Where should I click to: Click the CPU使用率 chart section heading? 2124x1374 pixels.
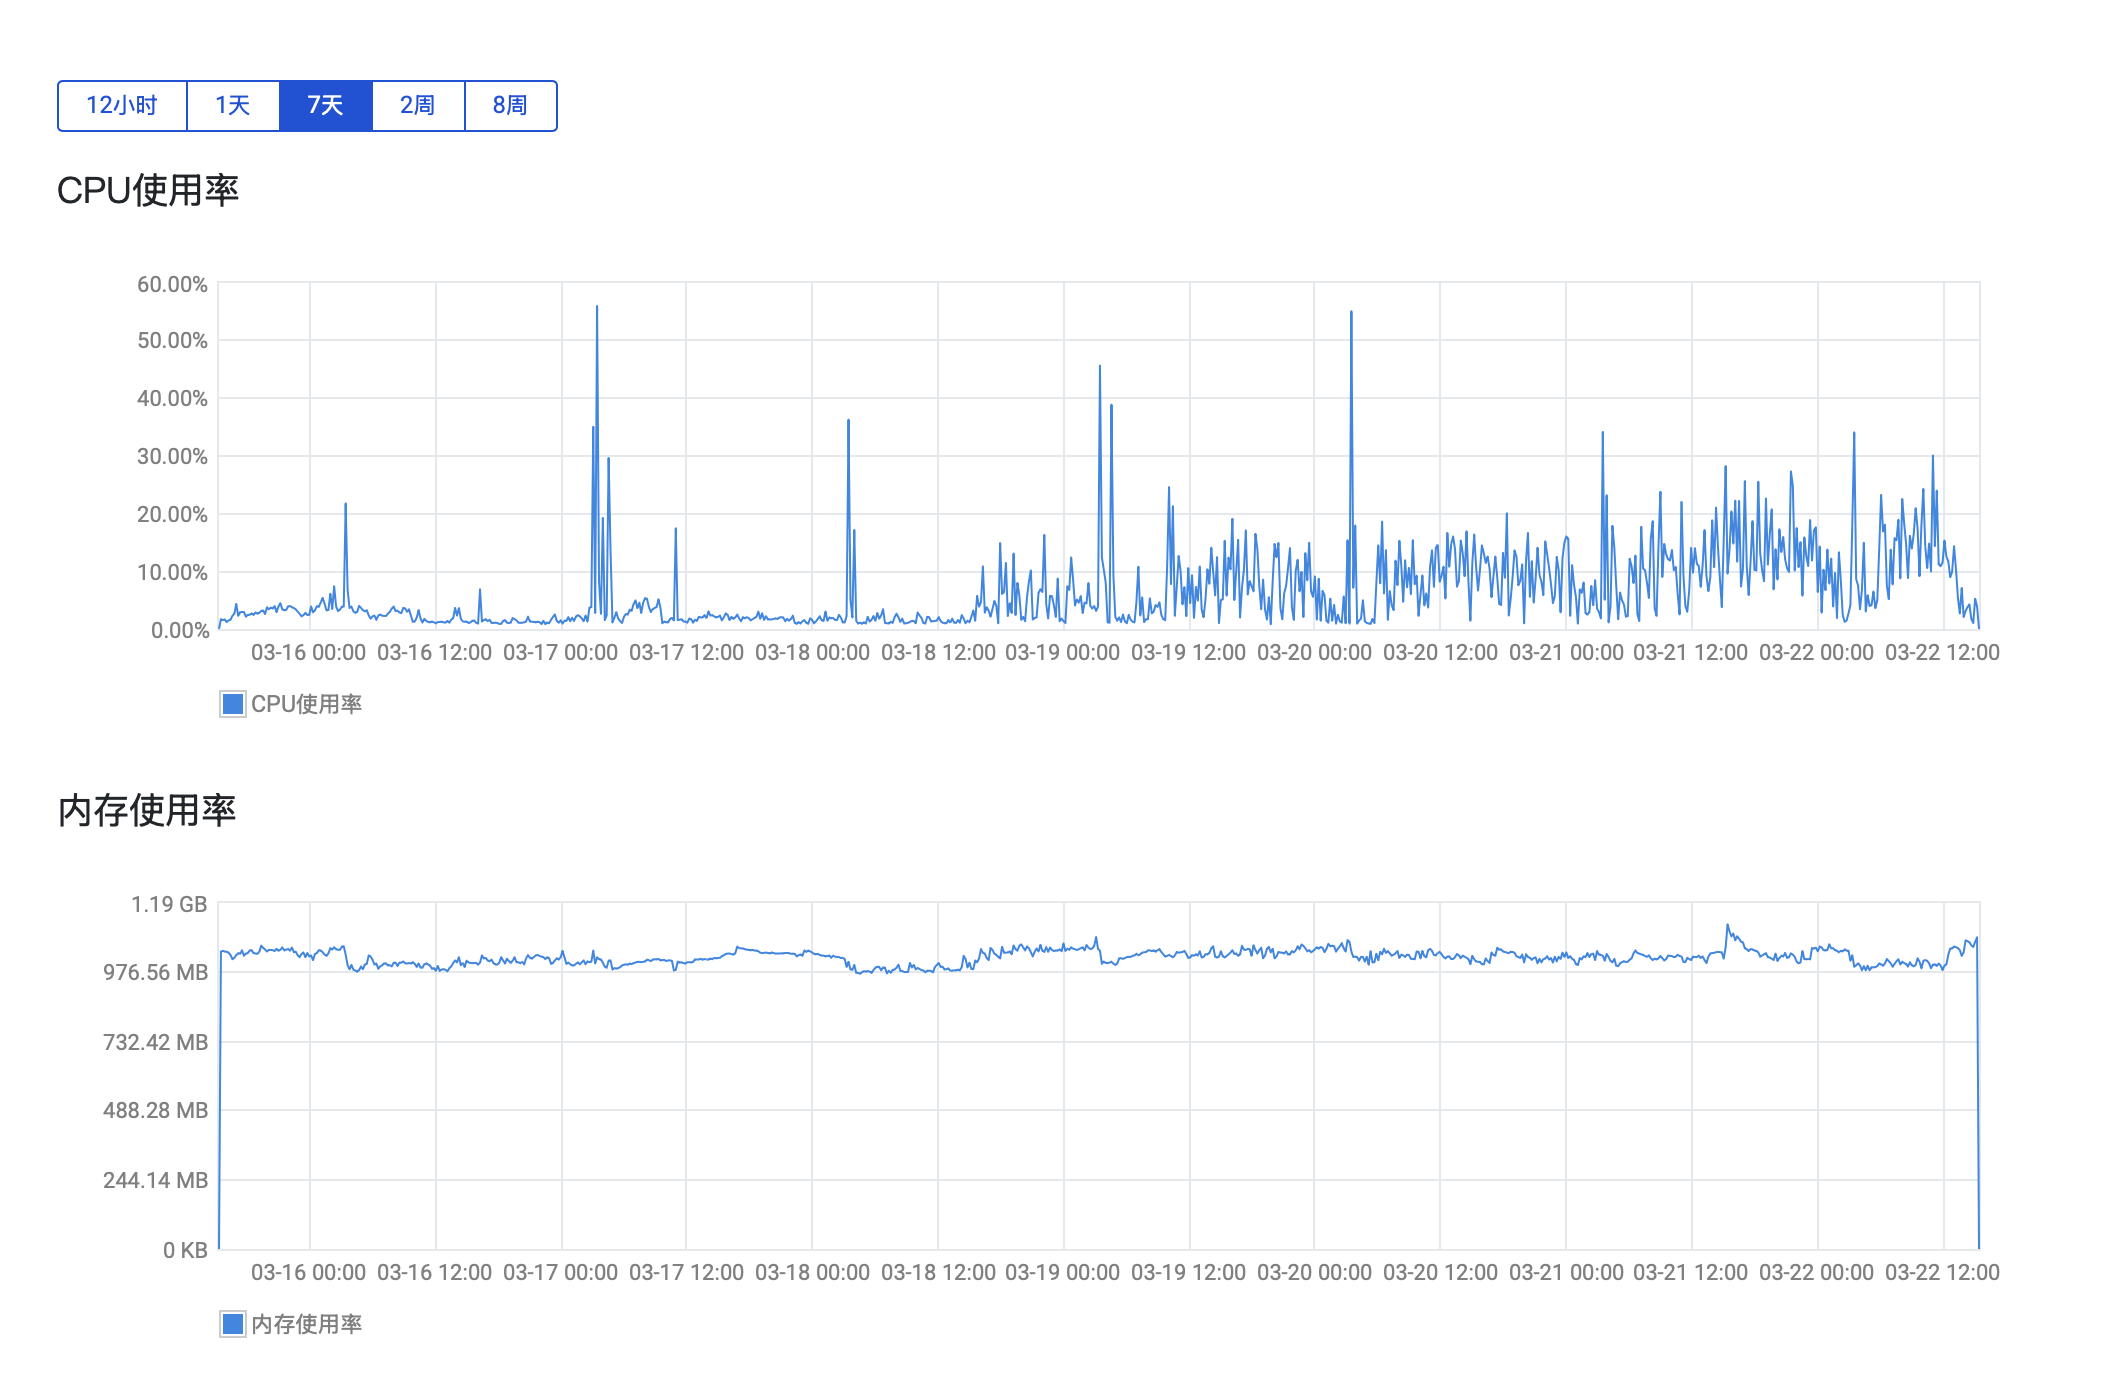tap(148, 190)
